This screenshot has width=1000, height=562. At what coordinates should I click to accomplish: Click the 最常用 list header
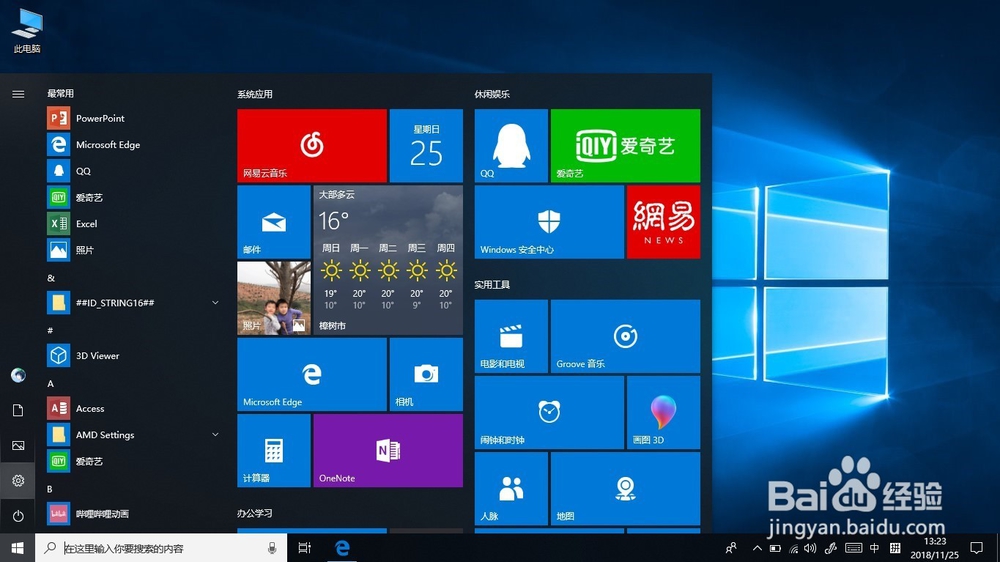point(60,93)
